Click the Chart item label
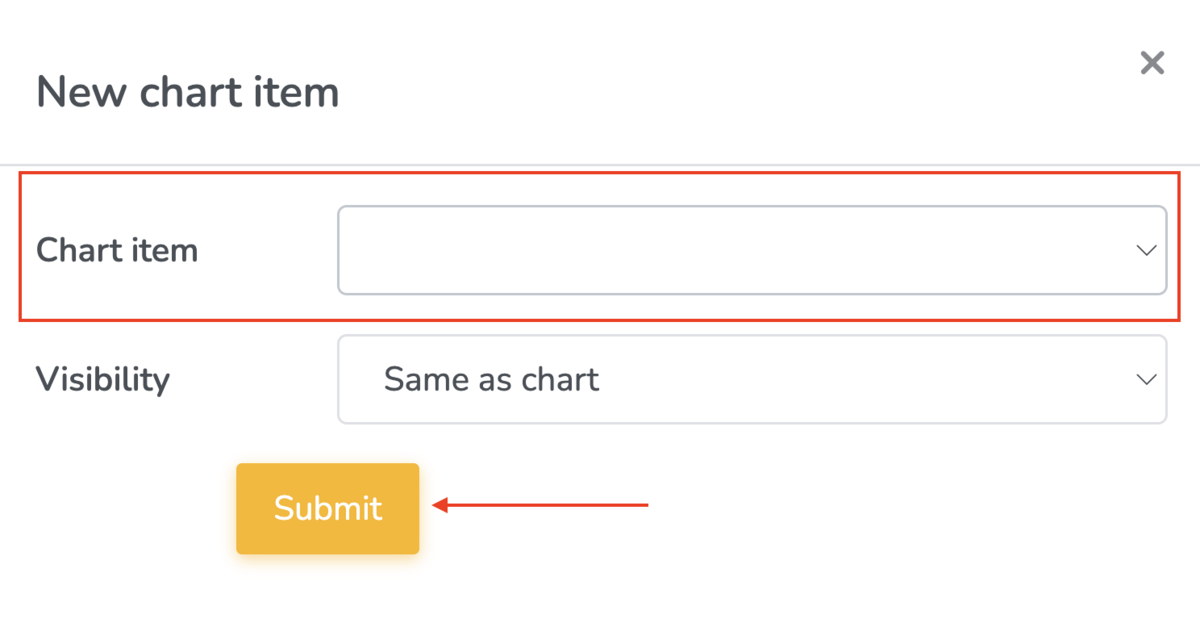1200x623 pixels. point(117,250)
